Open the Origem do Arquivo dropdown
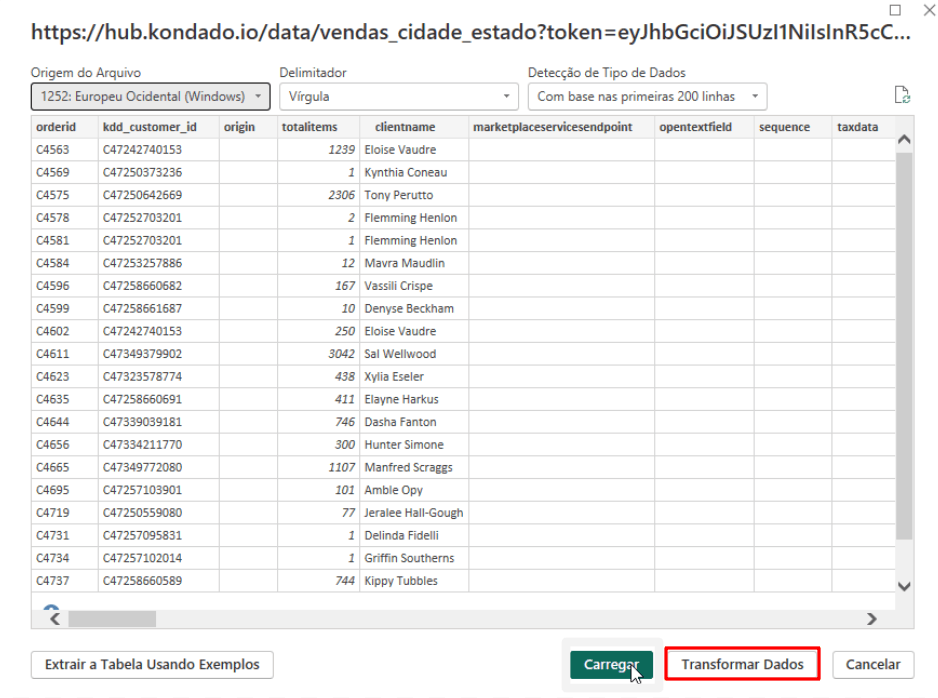The image size is (938, 698). coord(150,97)
